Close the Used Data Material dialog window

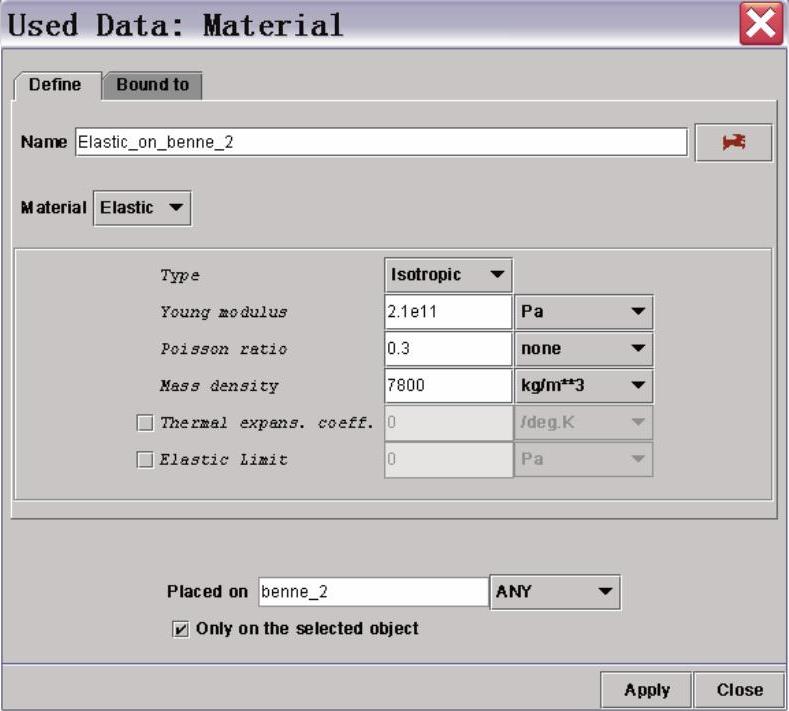(x=761, y=25)
